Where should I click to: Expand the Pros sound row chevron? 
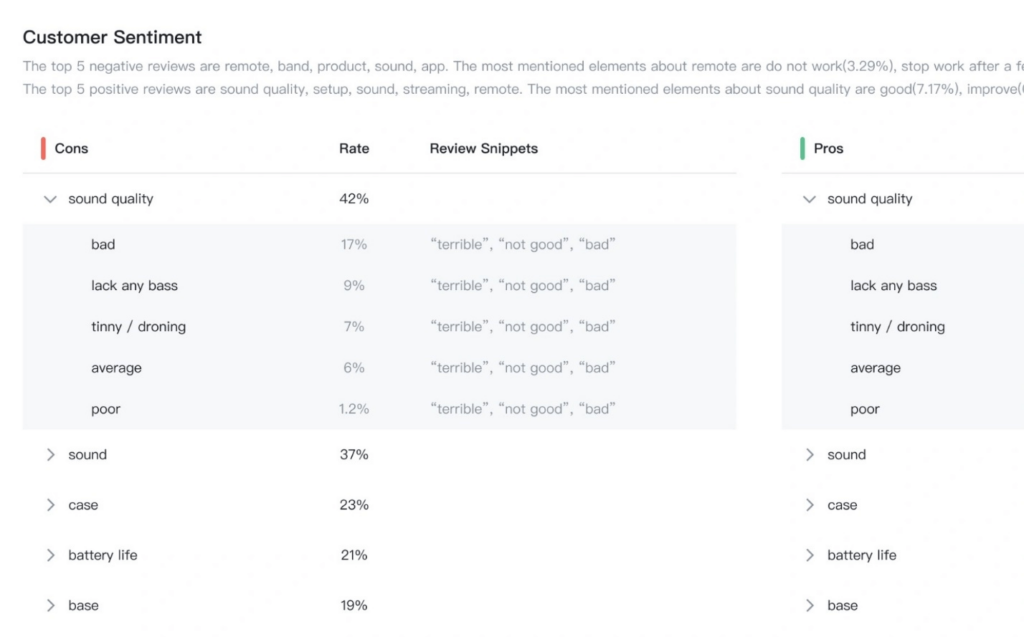(x=809, y=455)
